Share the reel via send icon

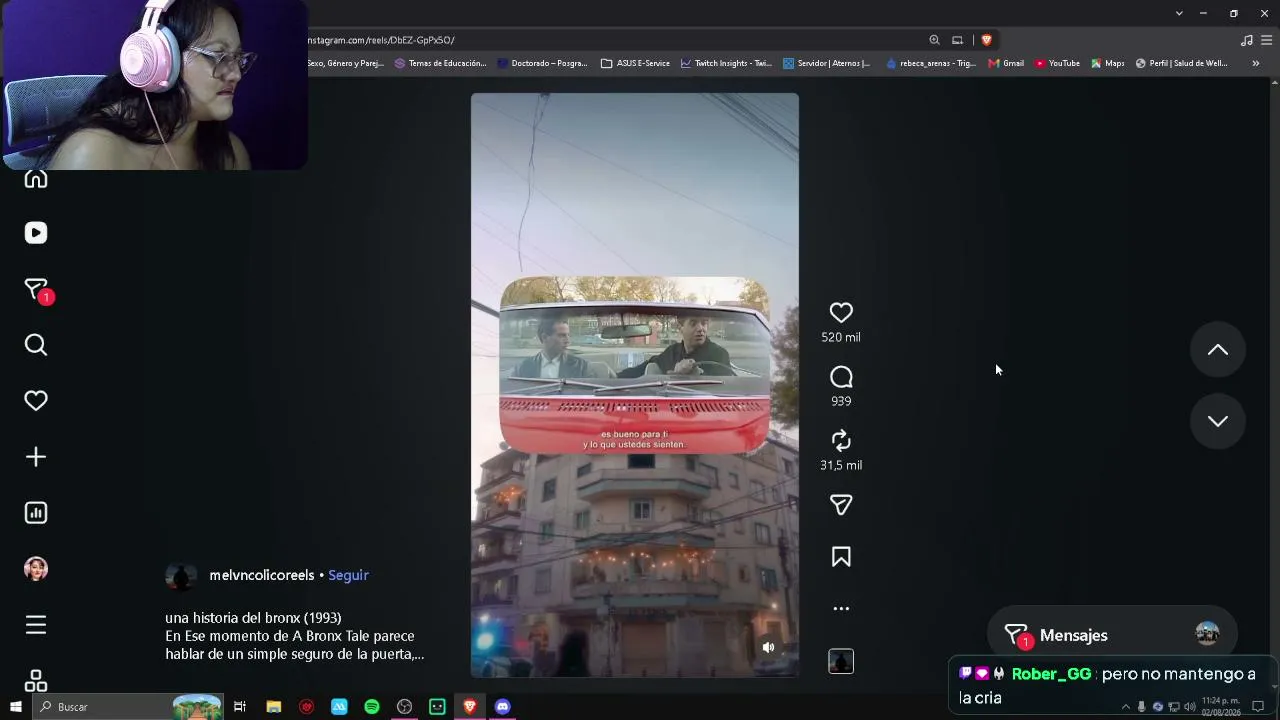(x=841, y=505)
